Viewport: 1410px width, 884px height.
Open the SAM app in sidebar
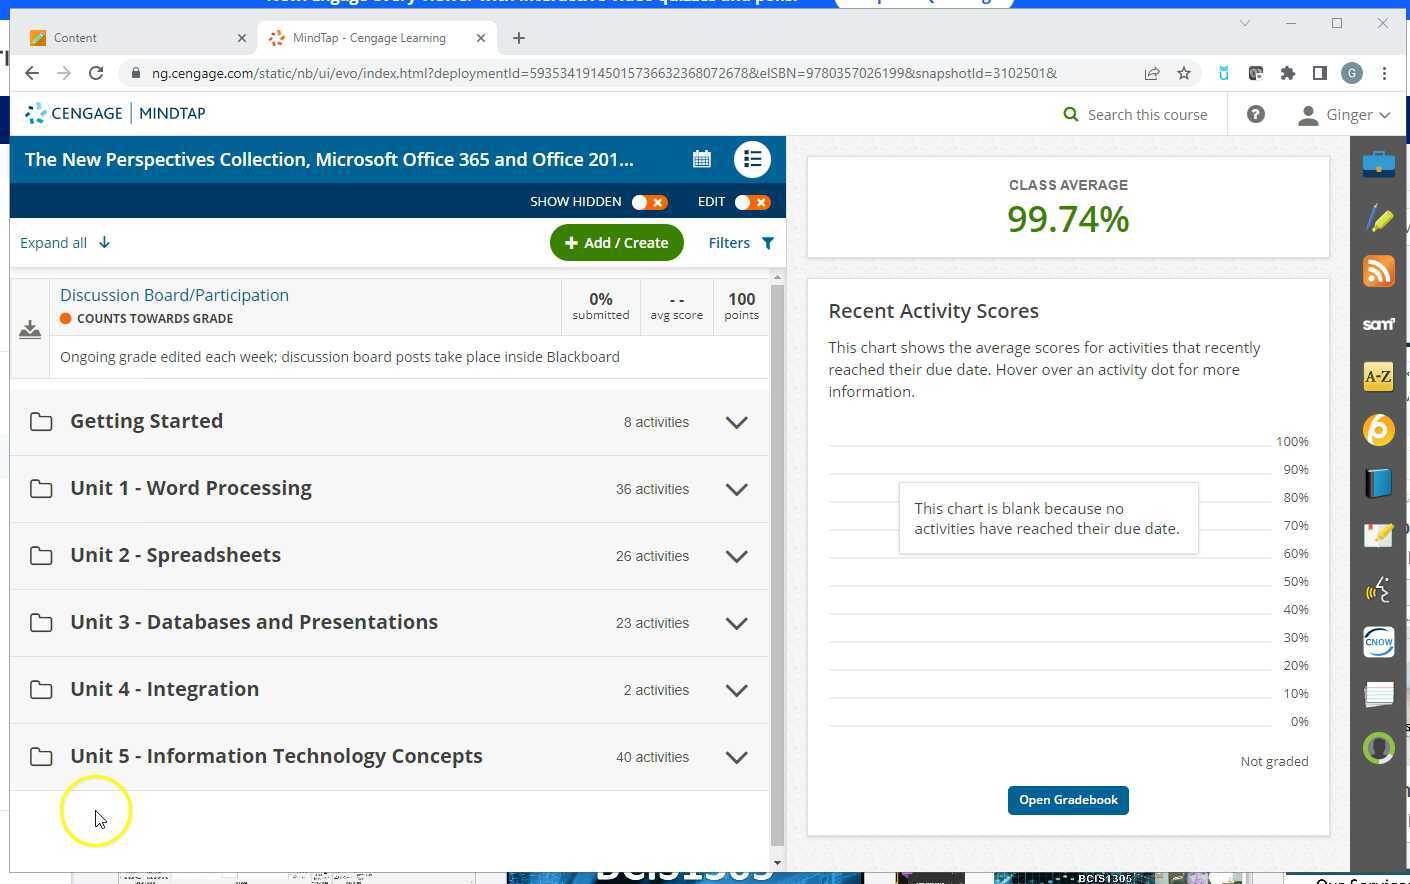point(1378,324)
